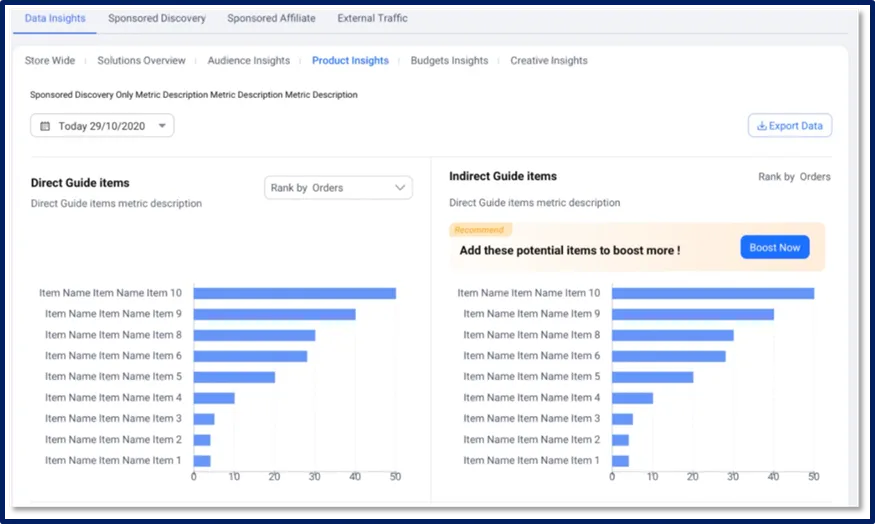Click the Recommend badge on banner
Screen dimensions: 875x524
480,230
